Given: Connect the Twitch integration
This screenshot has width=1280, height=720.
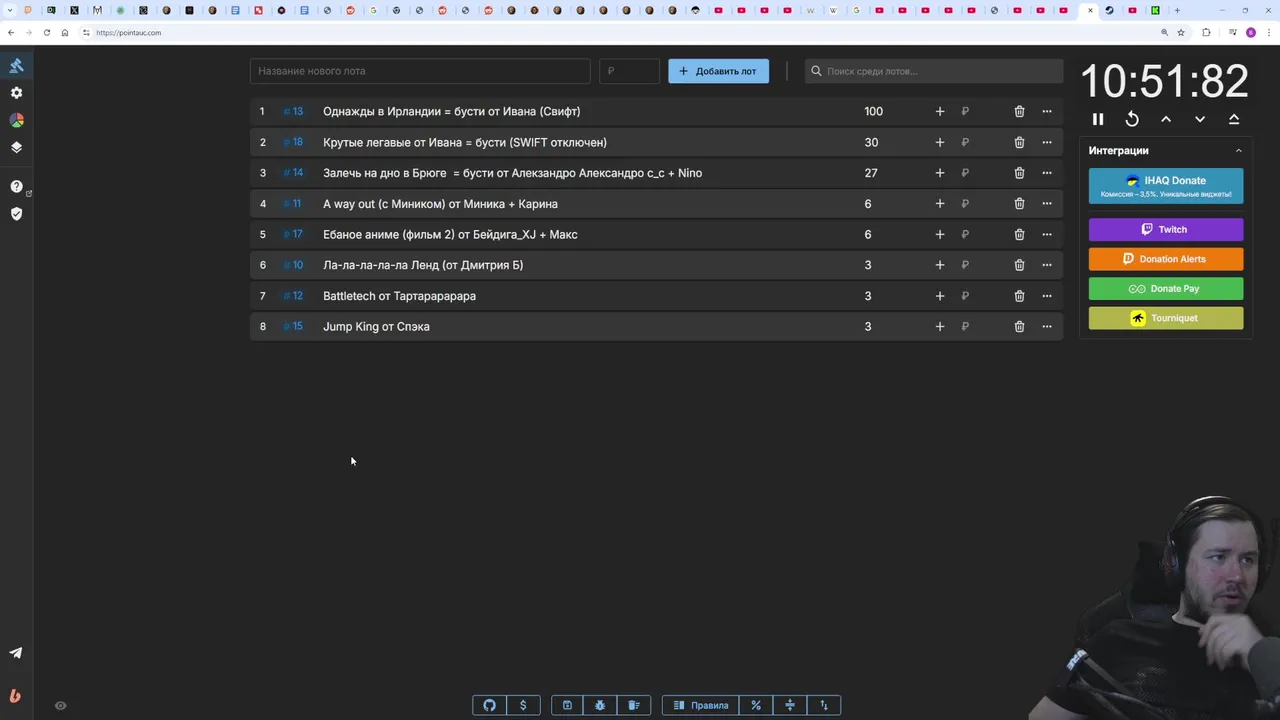Looking at the screenshot, I should pyautogui.click(x=1166, y=229).
